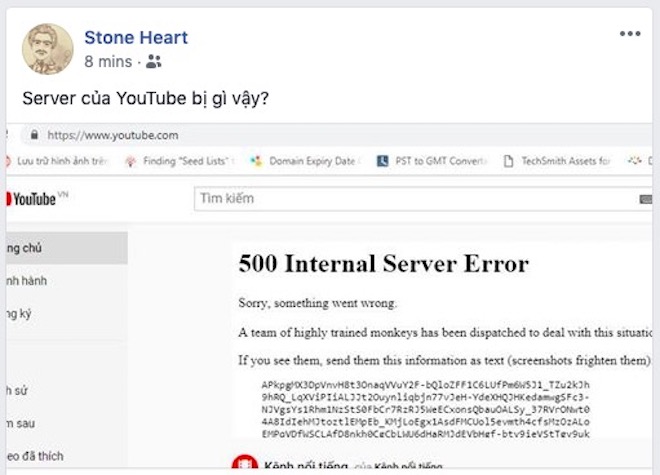Image resolution: width=660 pixels, height=475 pixels.
Task: Click the red channel icon below error
Action: tap(245, 464)
